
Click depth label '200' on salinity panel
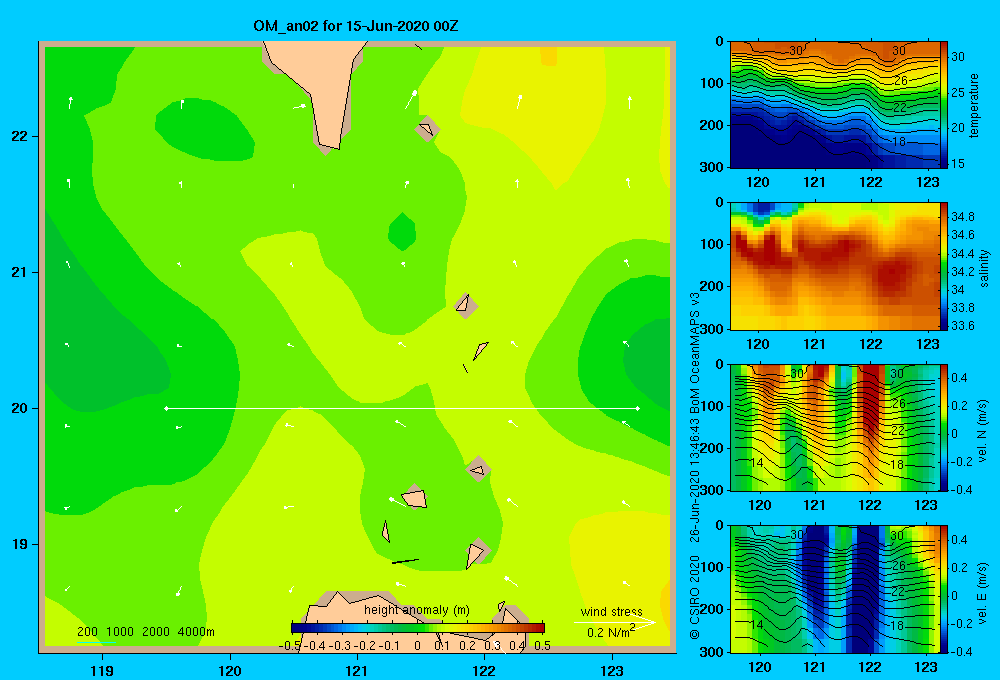click(712, 286)
